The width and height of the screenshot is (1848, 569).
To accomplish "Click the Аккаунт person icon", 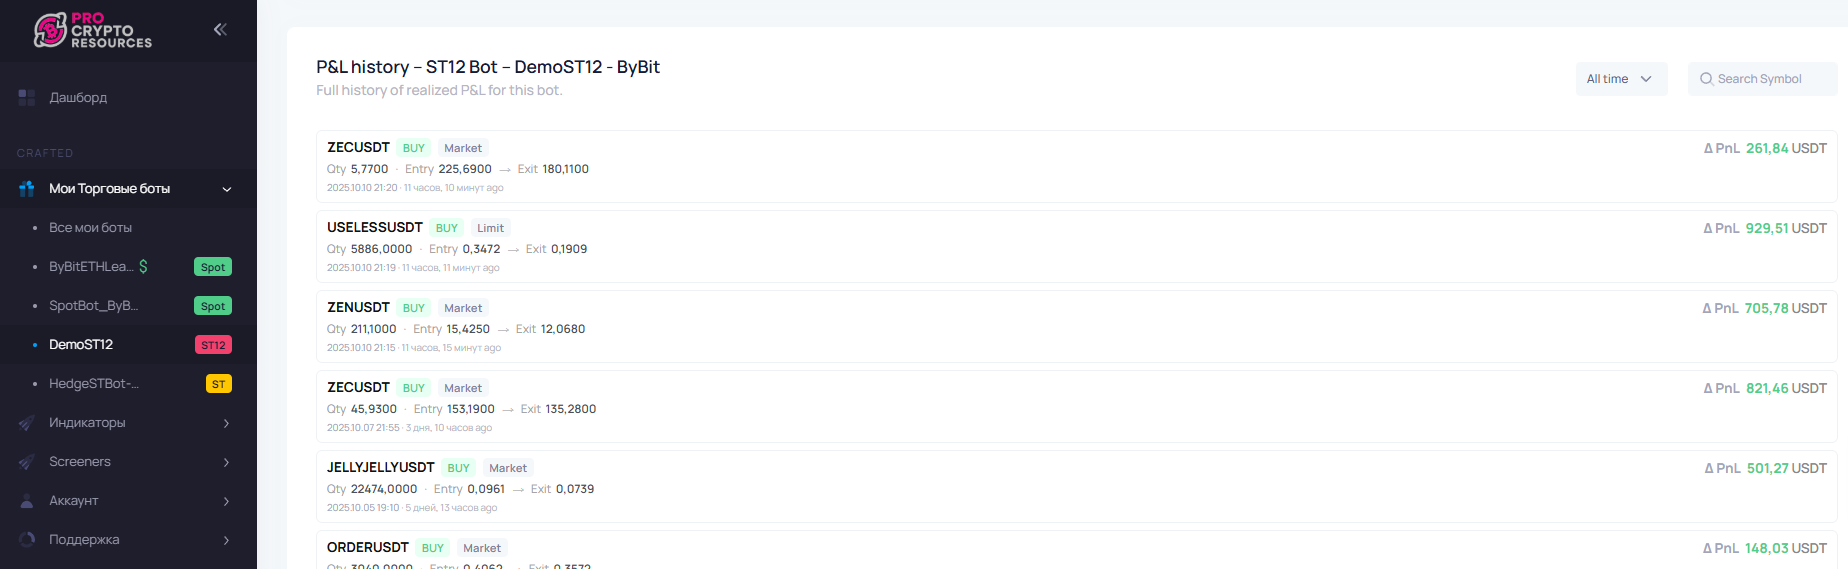I will click(27, 501).
